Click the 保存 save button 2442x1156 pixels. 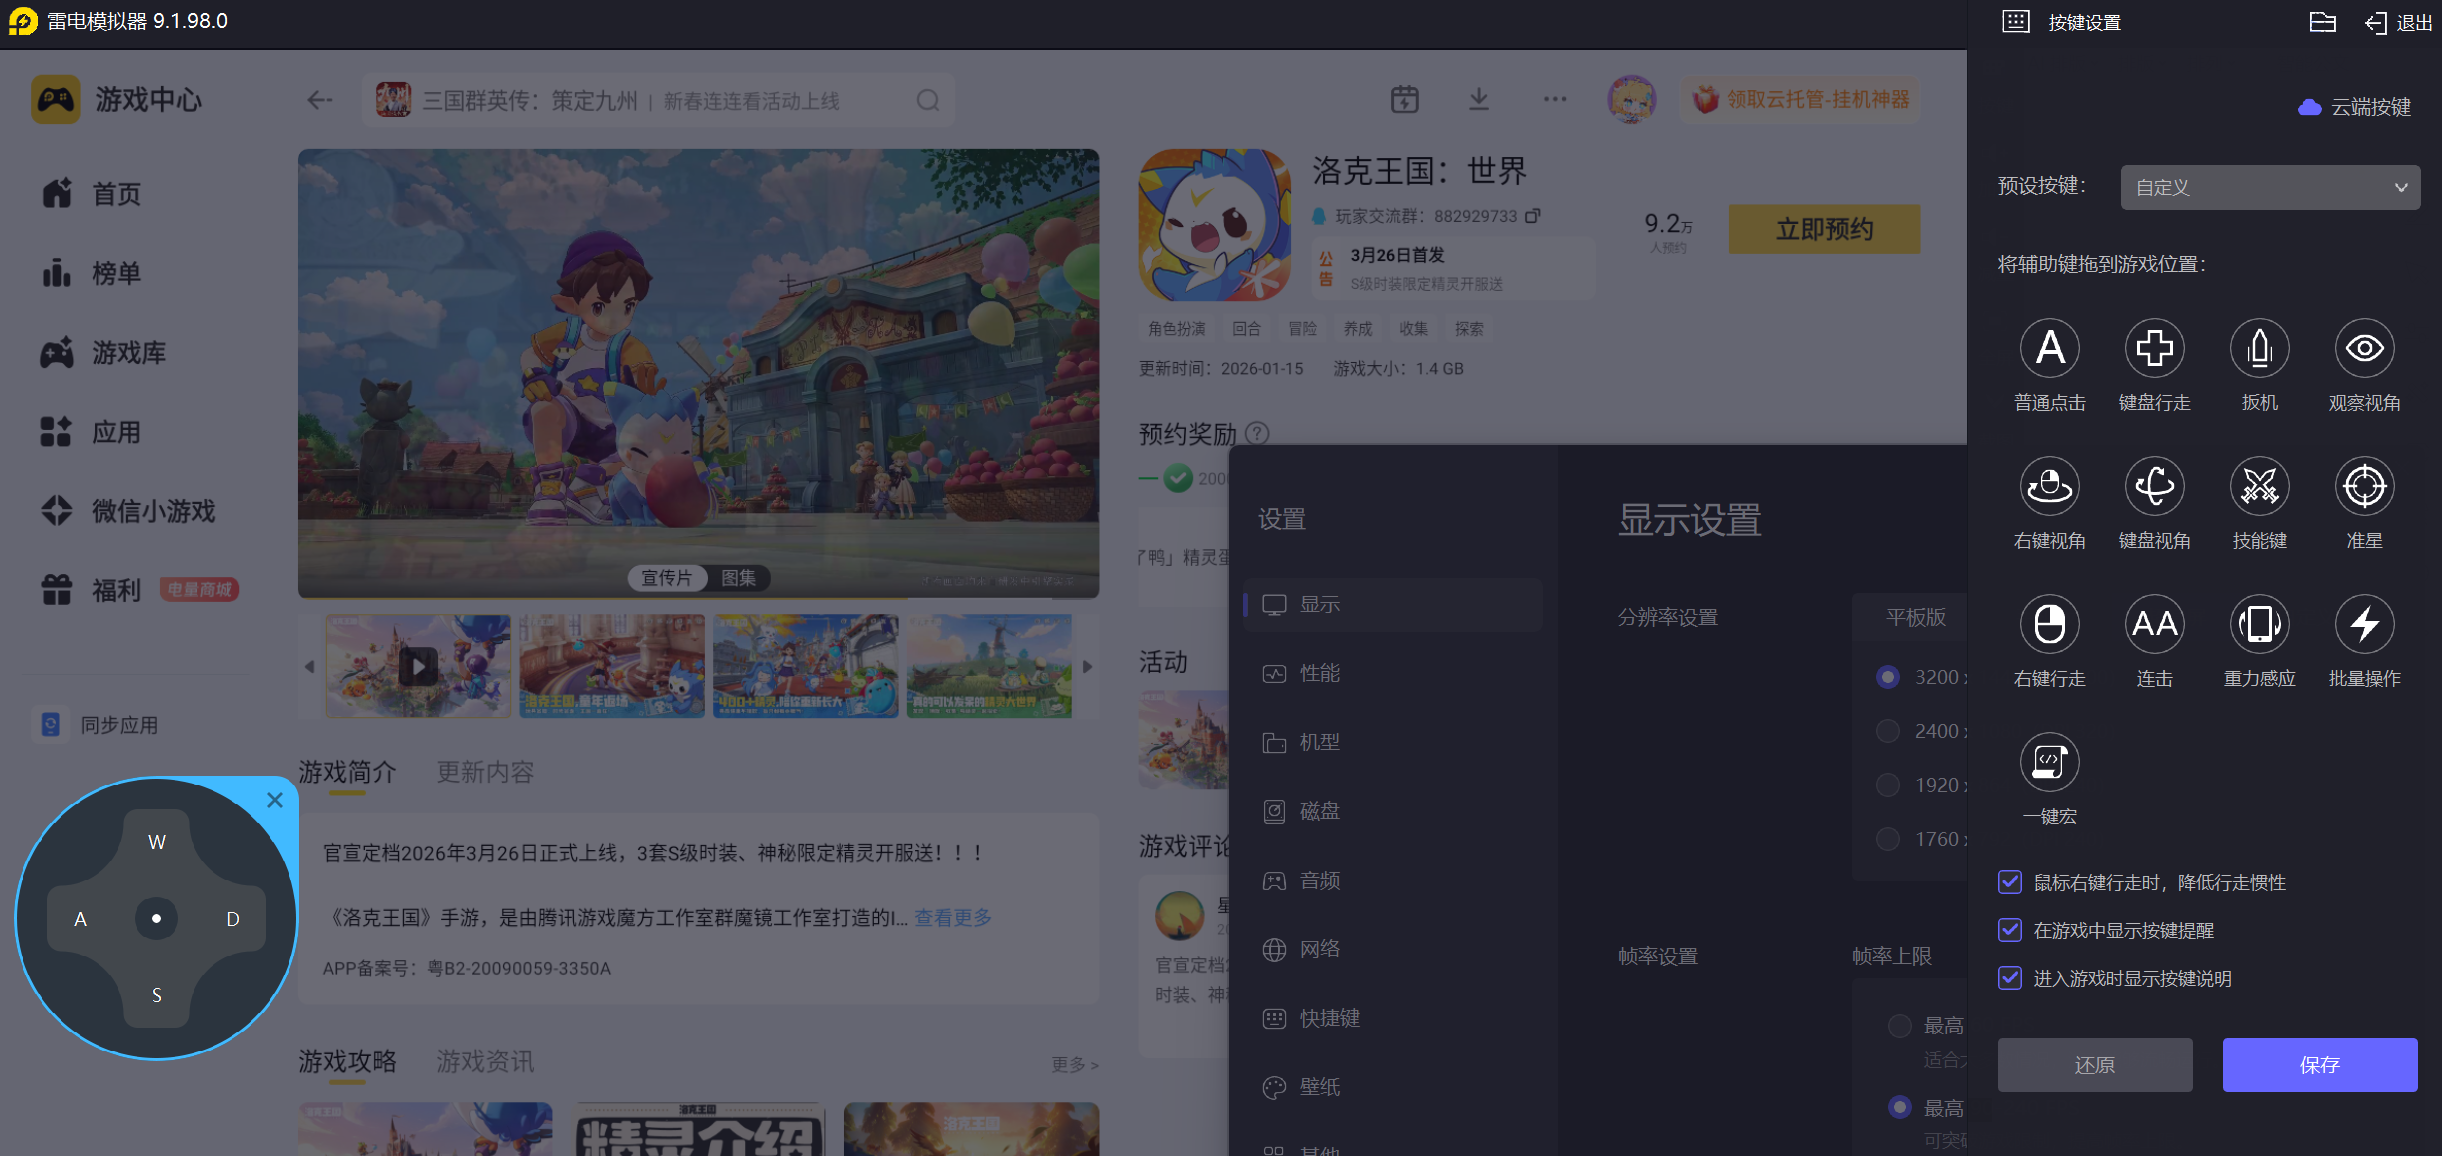pos(2319,1065)
